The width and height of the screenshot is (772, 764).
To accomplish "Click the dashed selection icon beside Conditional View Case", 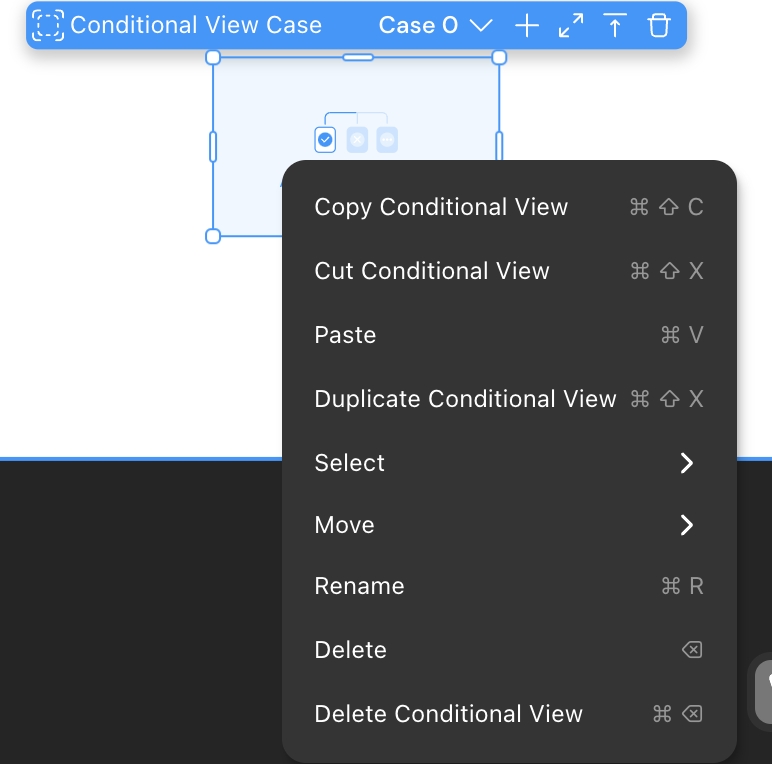I will 48,26.
